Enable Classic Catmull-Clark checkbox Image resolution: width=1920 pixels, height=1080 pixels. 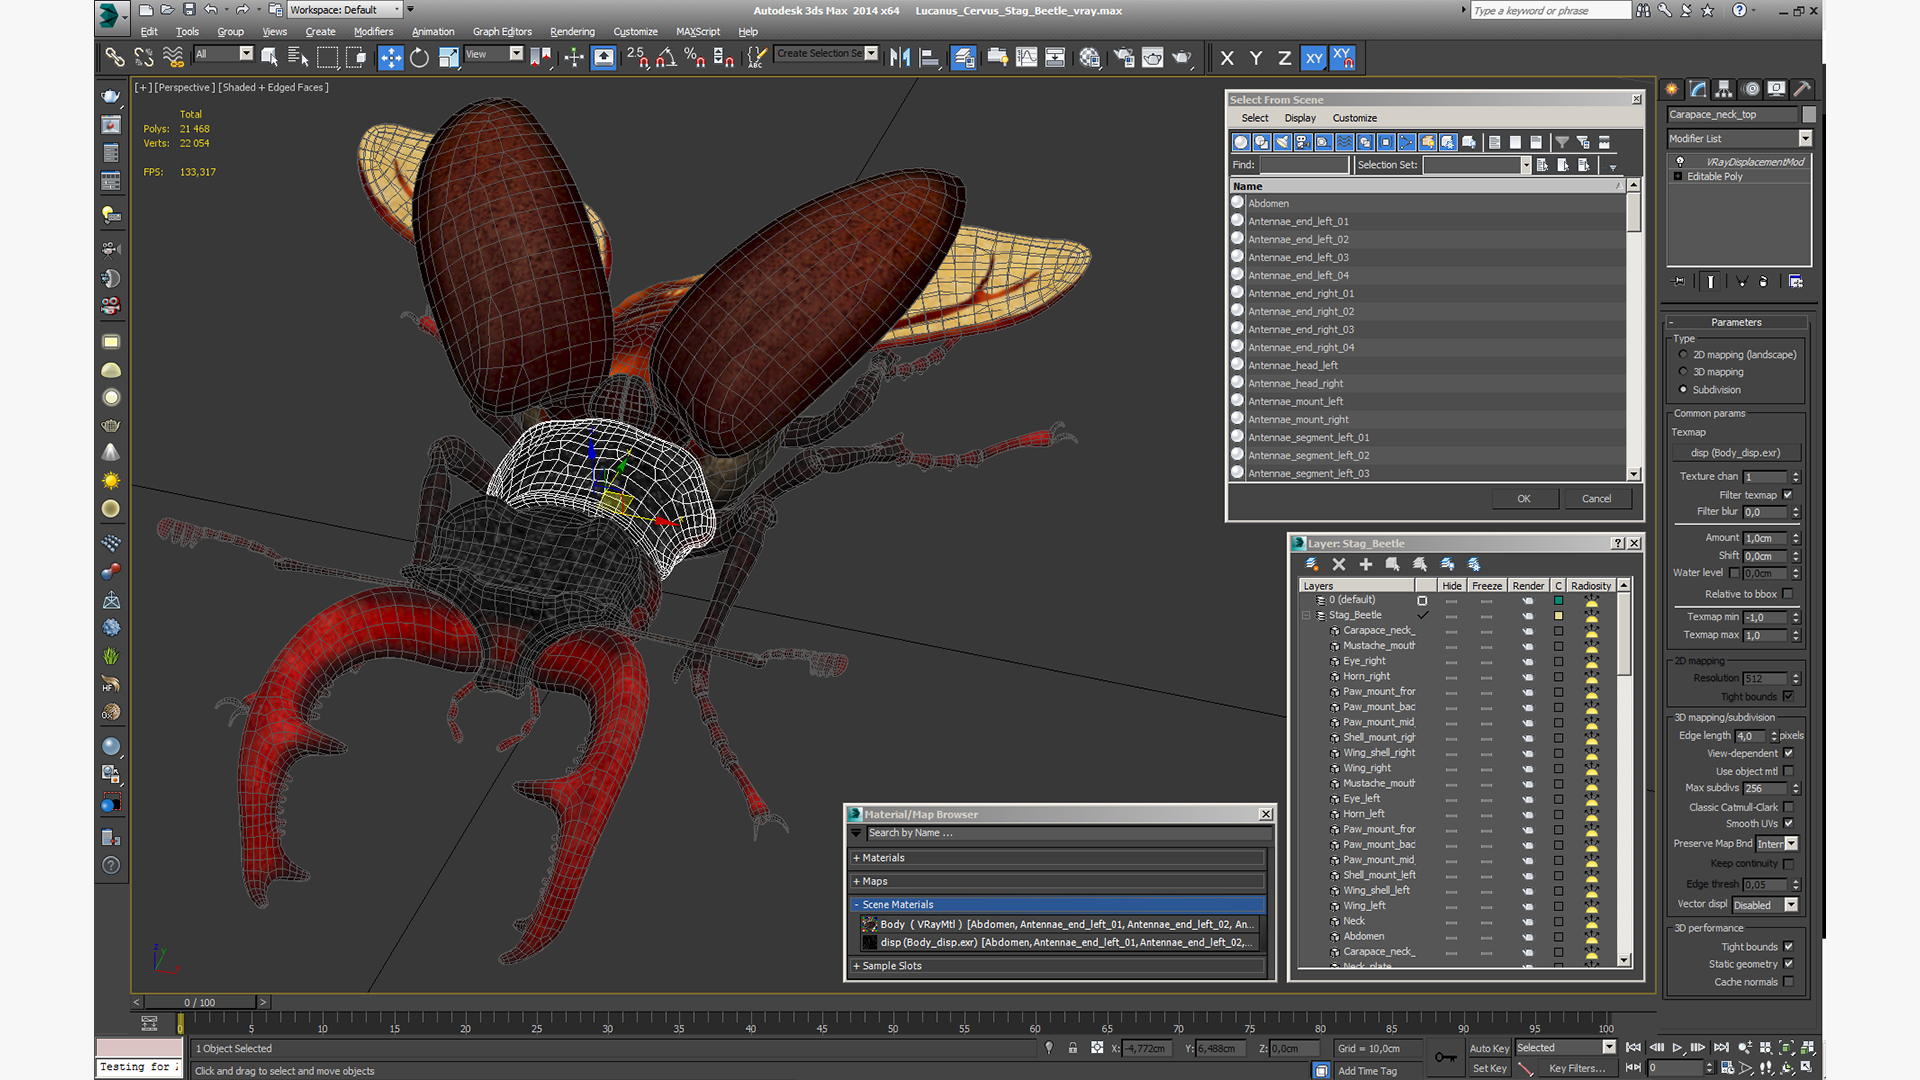click(x=1788, y=808)
